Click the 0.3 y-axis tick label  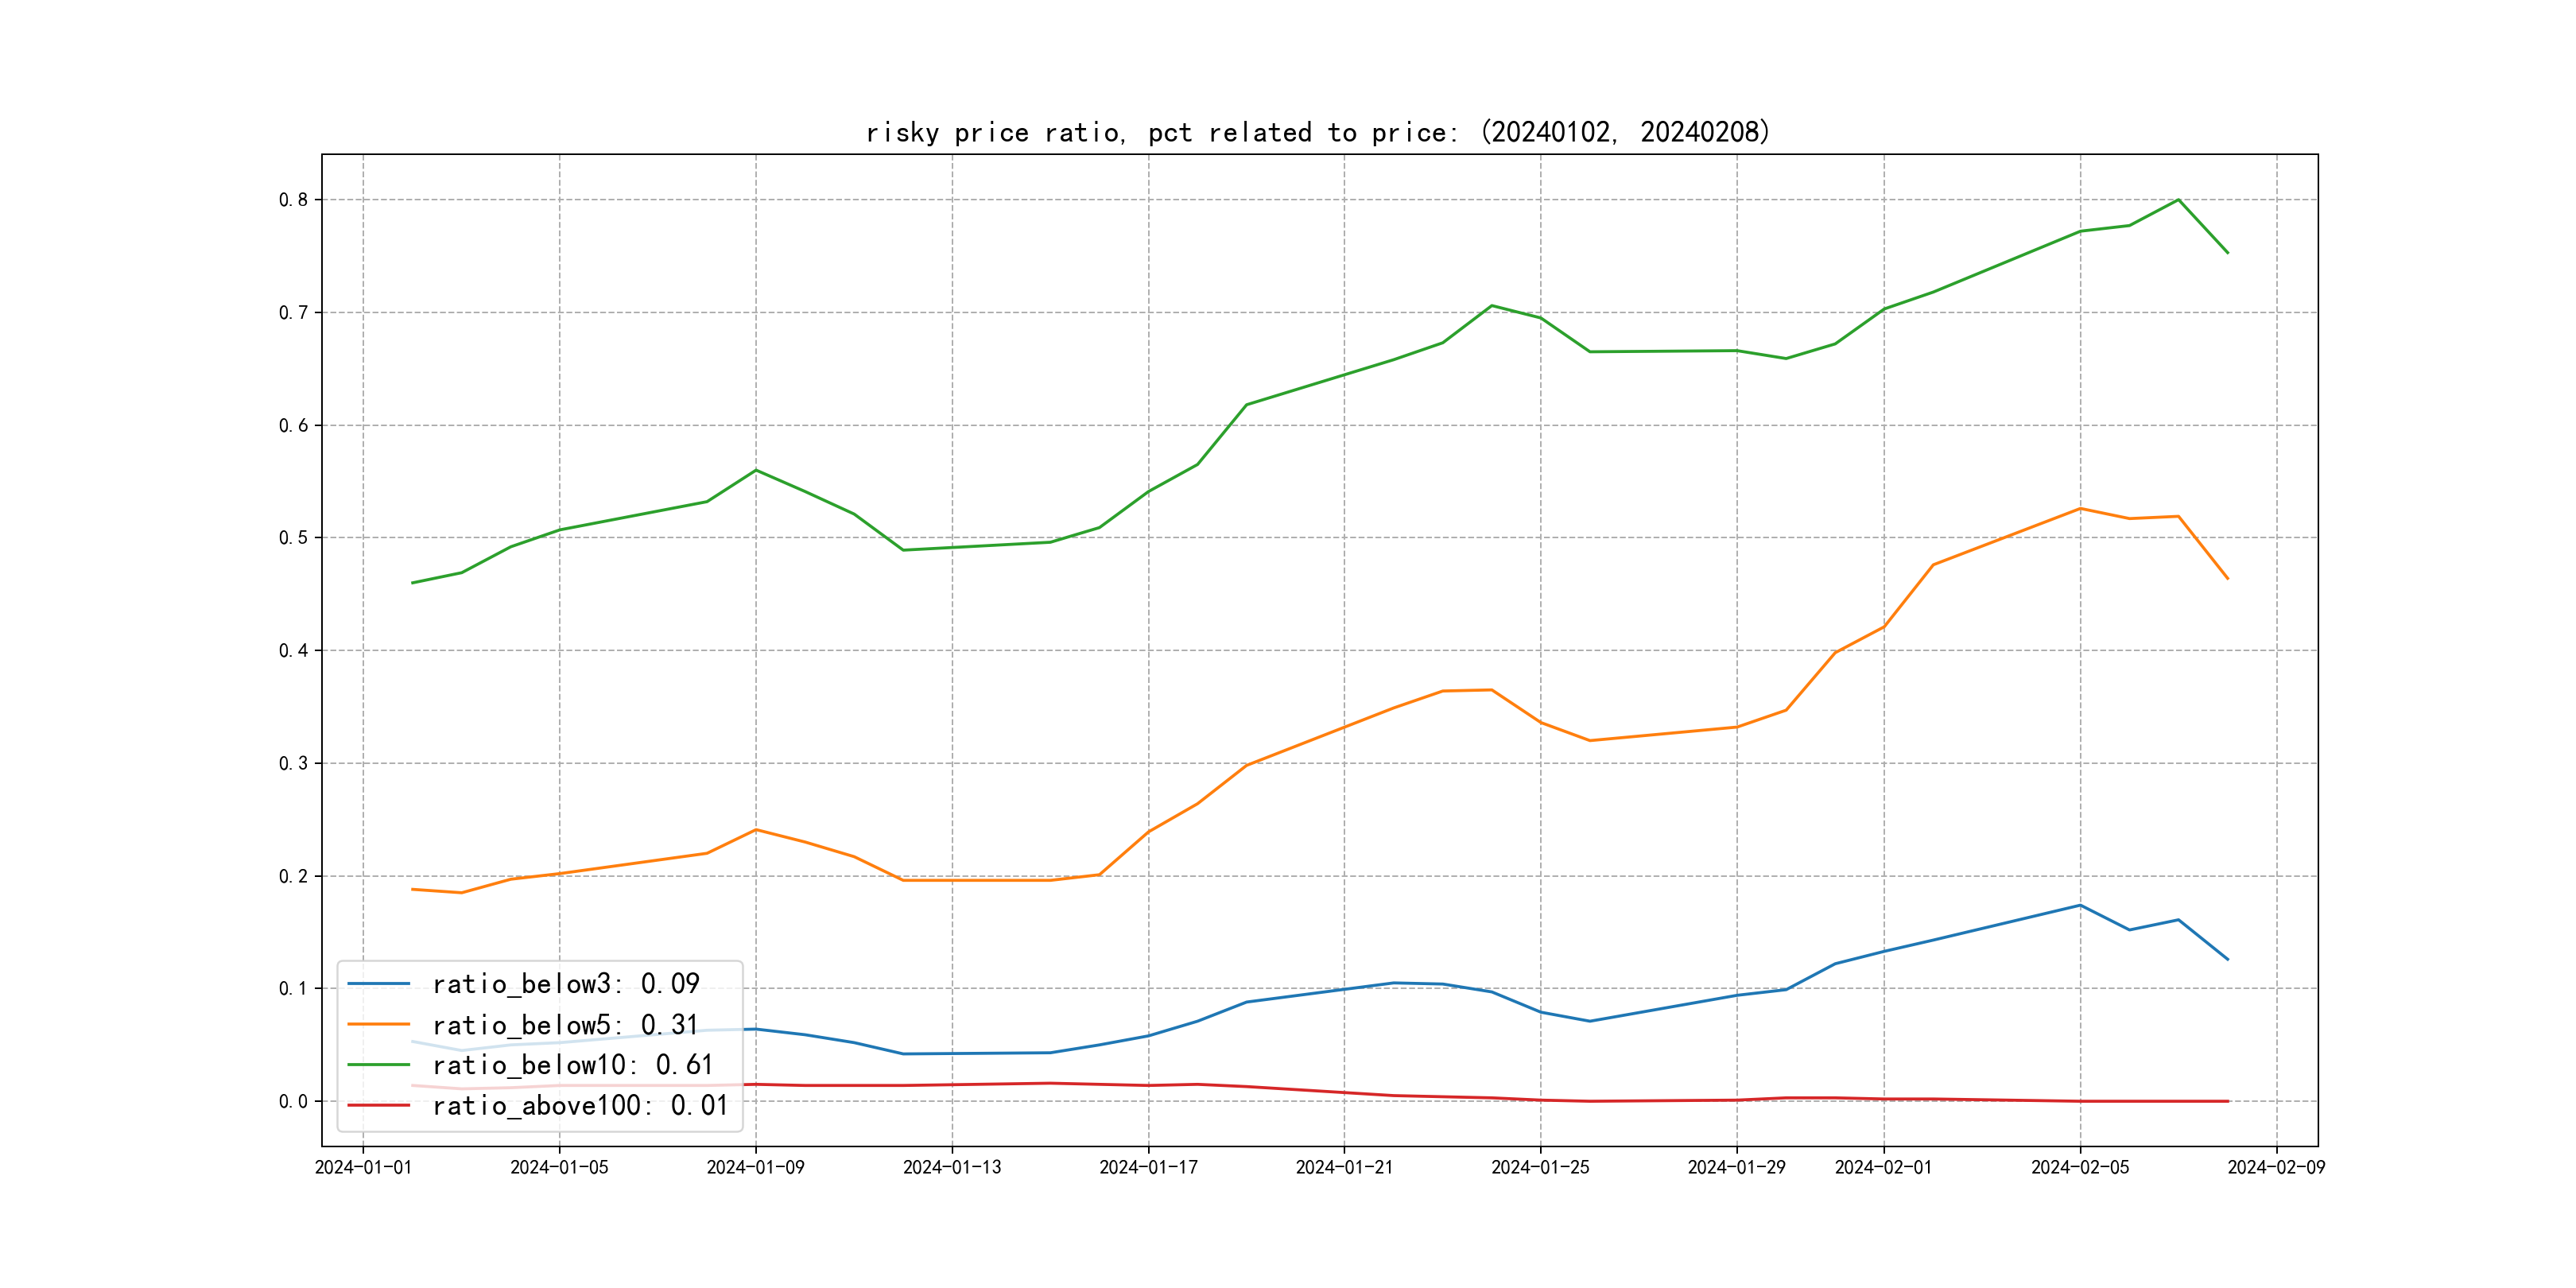293,763
